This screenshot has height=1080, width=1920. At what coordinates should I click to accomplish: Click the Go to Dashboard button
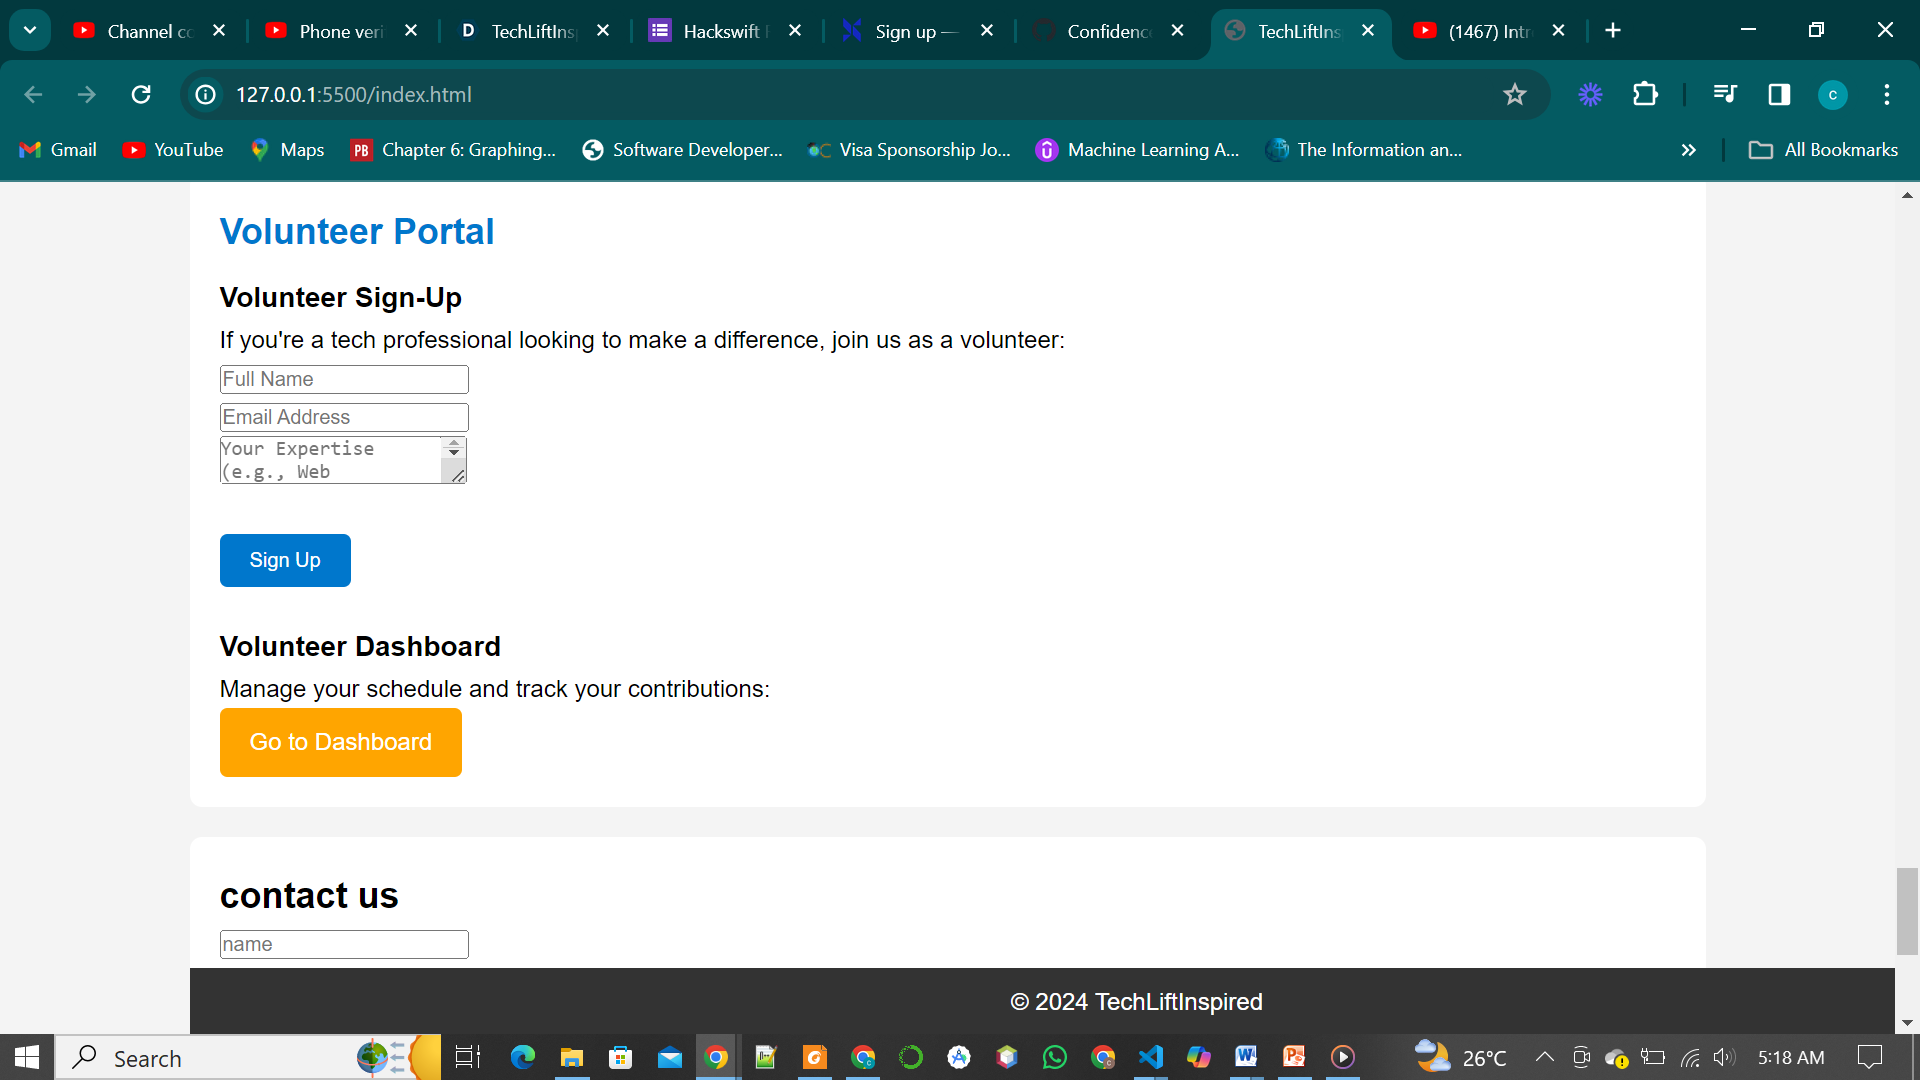[x=340, y=742]
